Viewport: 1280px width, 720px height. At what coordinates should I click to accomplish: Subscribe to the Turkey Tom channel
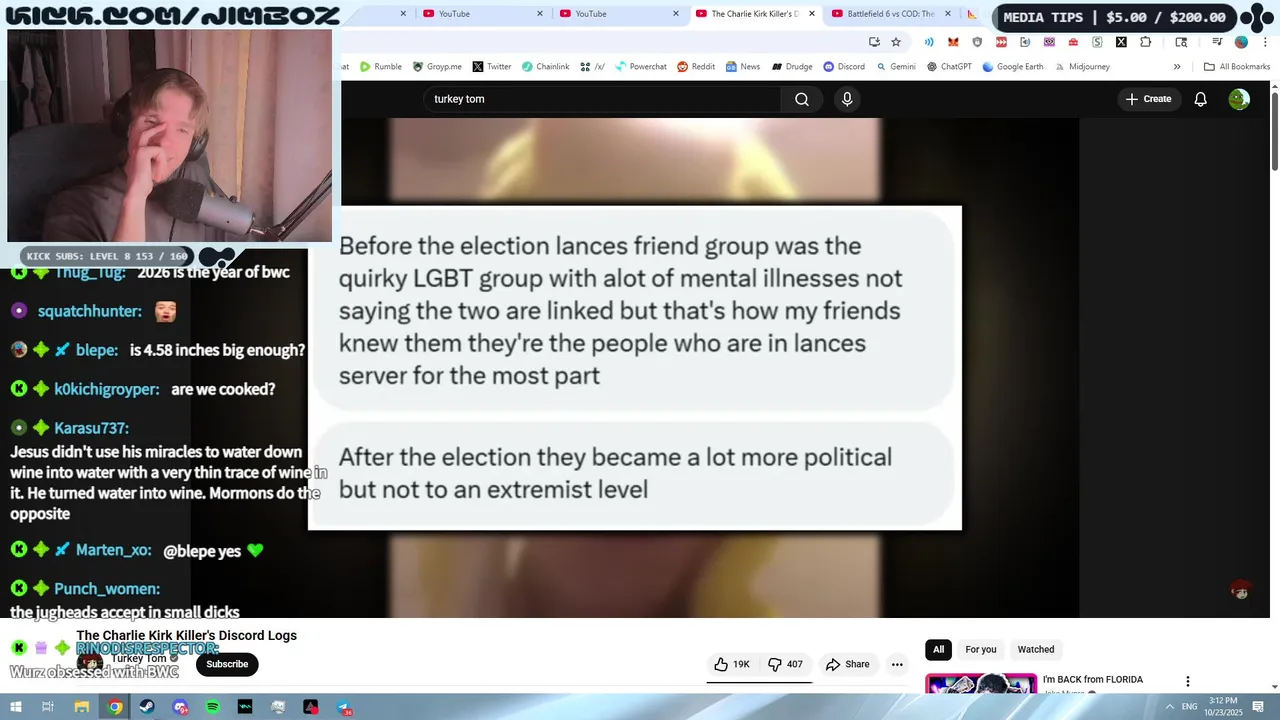[x=227, y=664]
